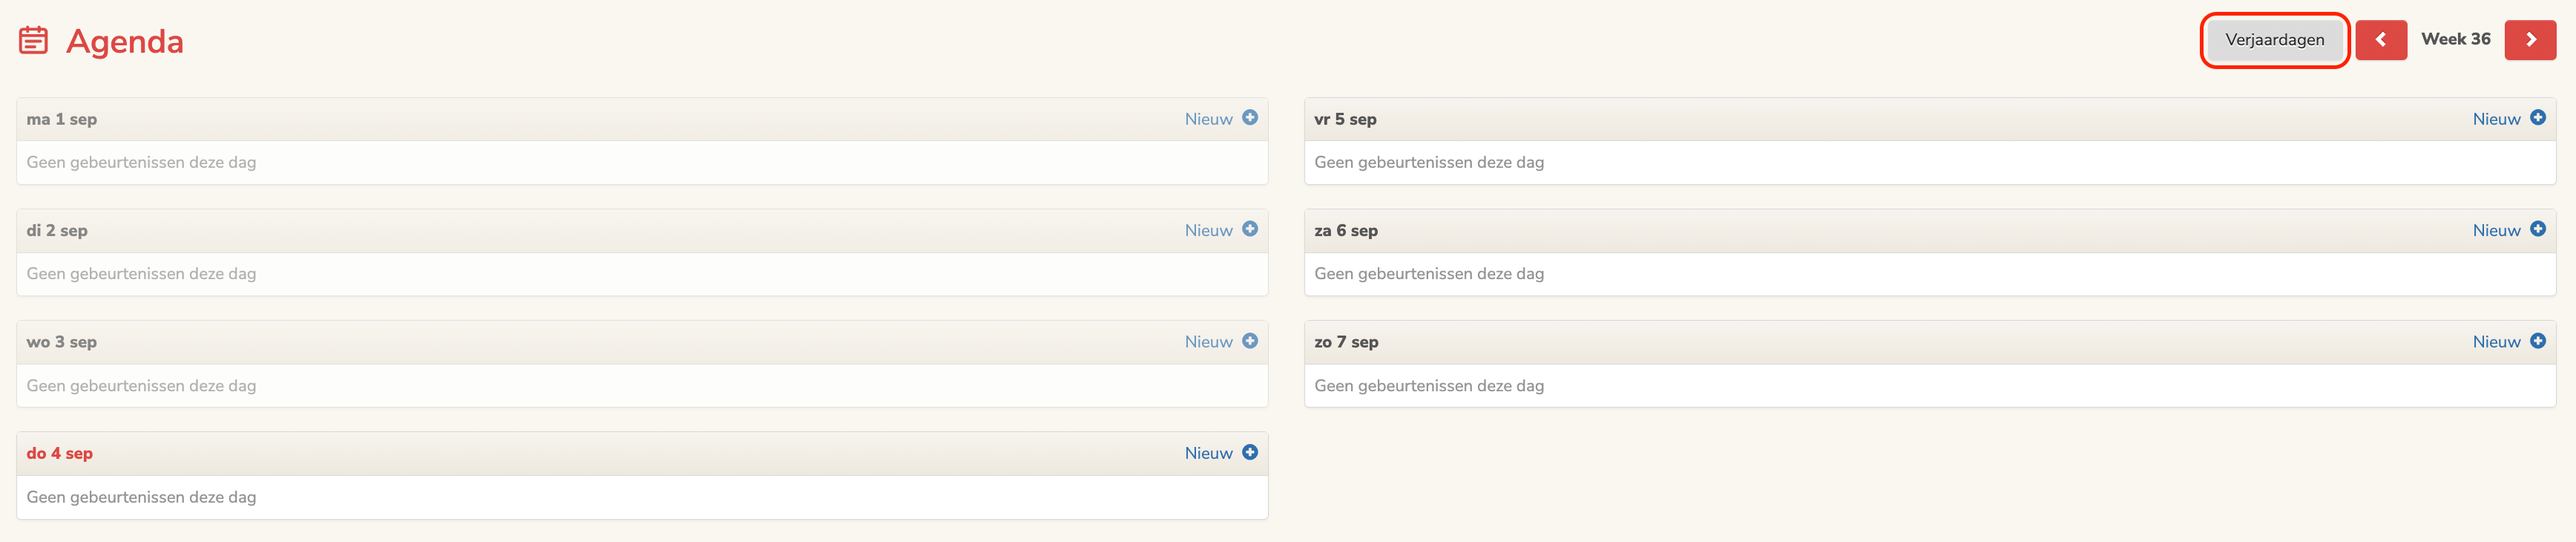Select the do 4 sep day header
The width and height of the screenshot is (2576, 542).
tap(59, 452)
